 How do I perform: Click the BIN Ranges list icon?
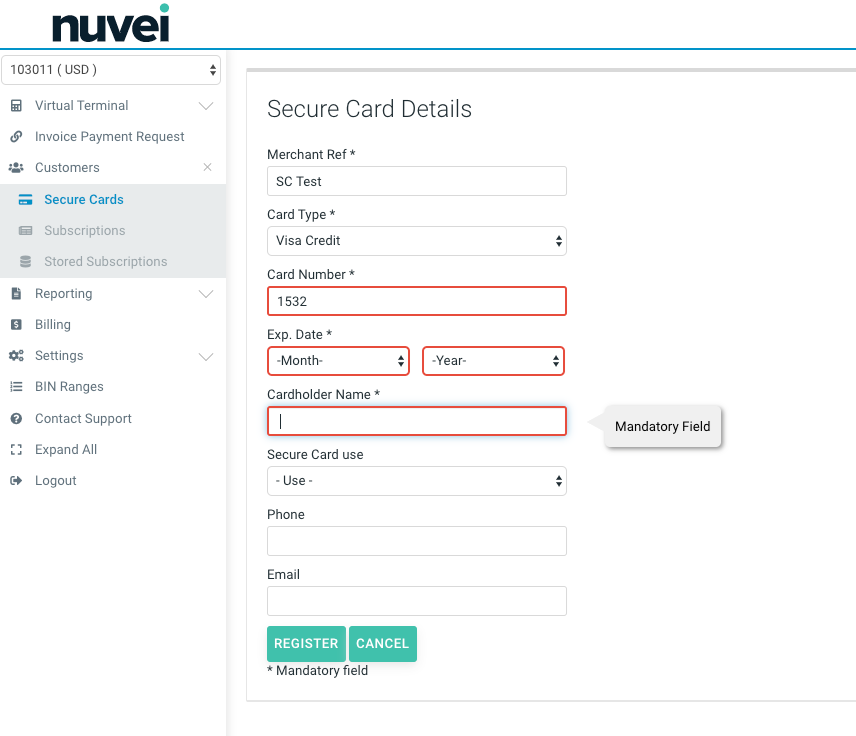coord(16,387)
